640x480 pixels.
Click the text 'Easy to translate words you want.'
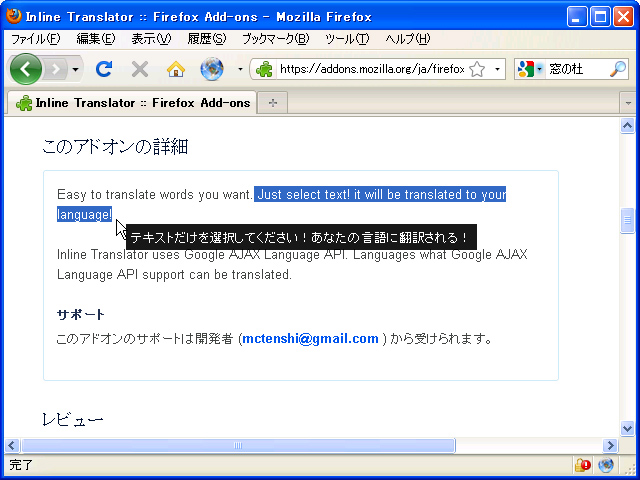tap(155, 195)
